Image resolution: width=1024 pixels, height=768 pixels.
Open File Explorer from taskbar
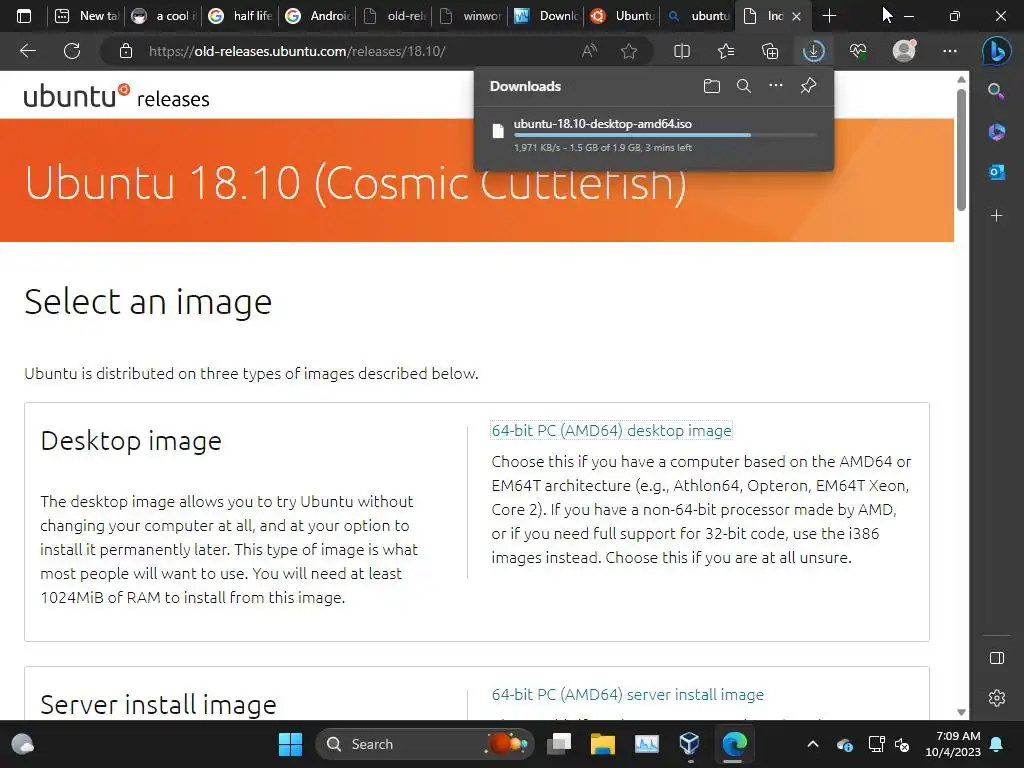click(603, 744)
